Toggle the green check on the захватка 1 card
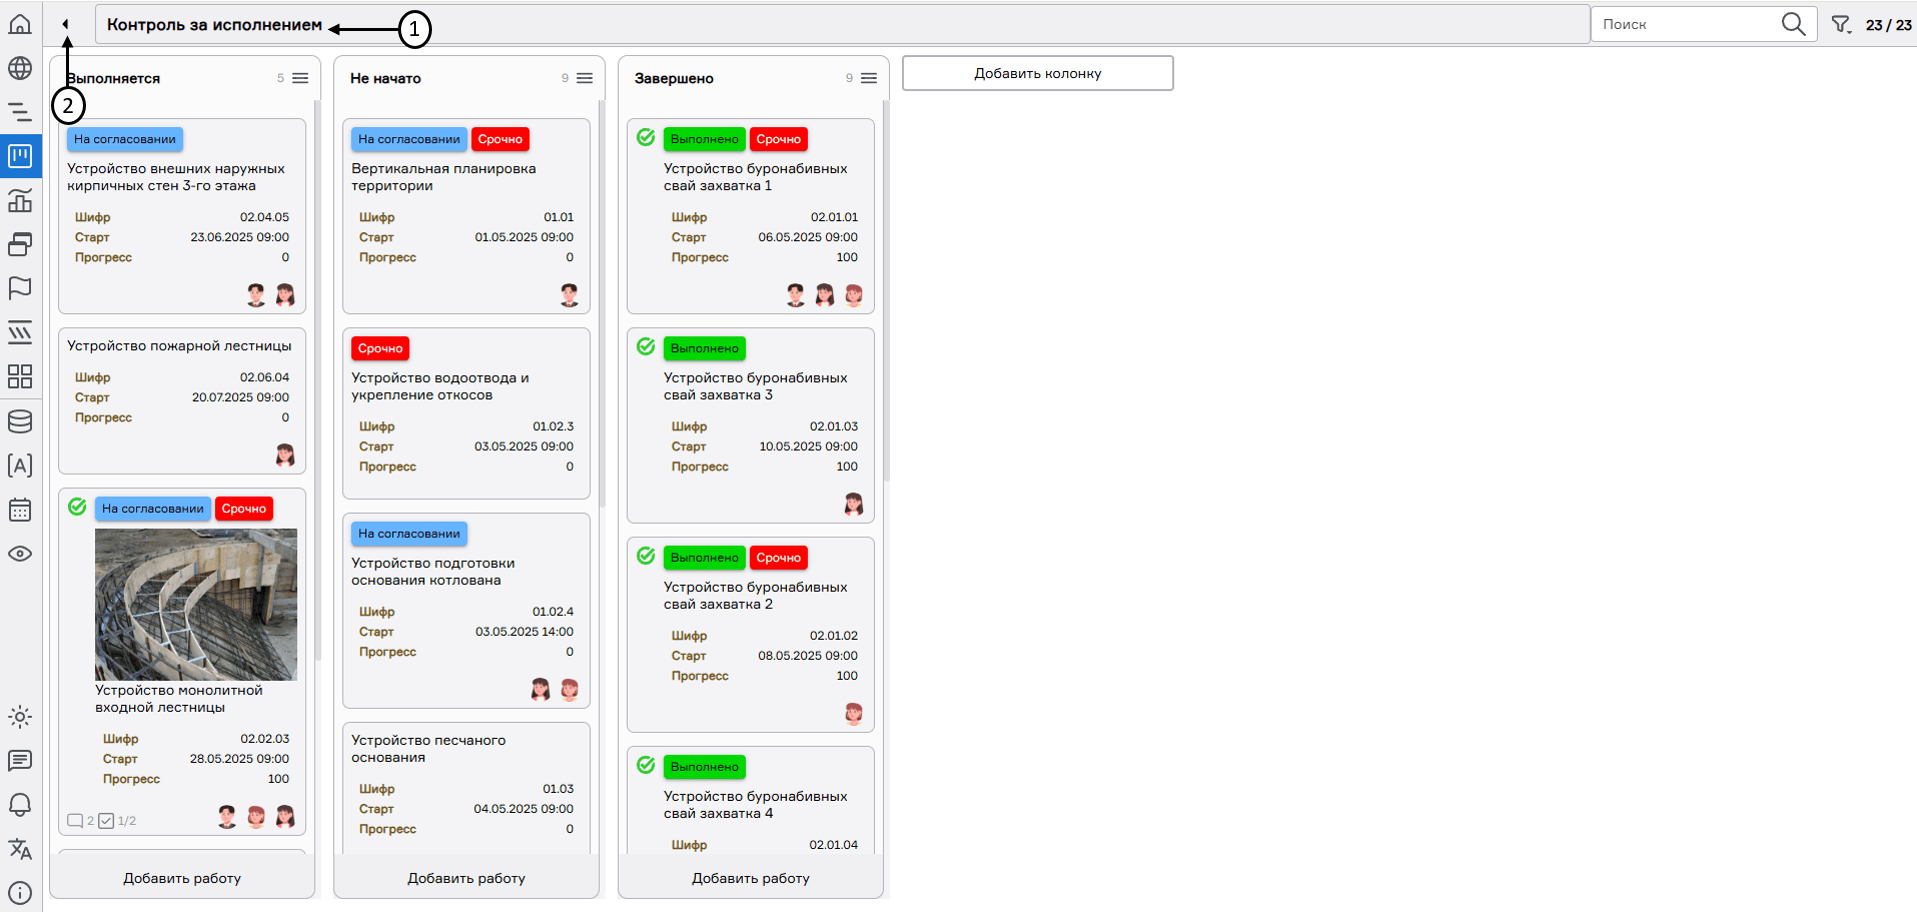 coord(646,138)
